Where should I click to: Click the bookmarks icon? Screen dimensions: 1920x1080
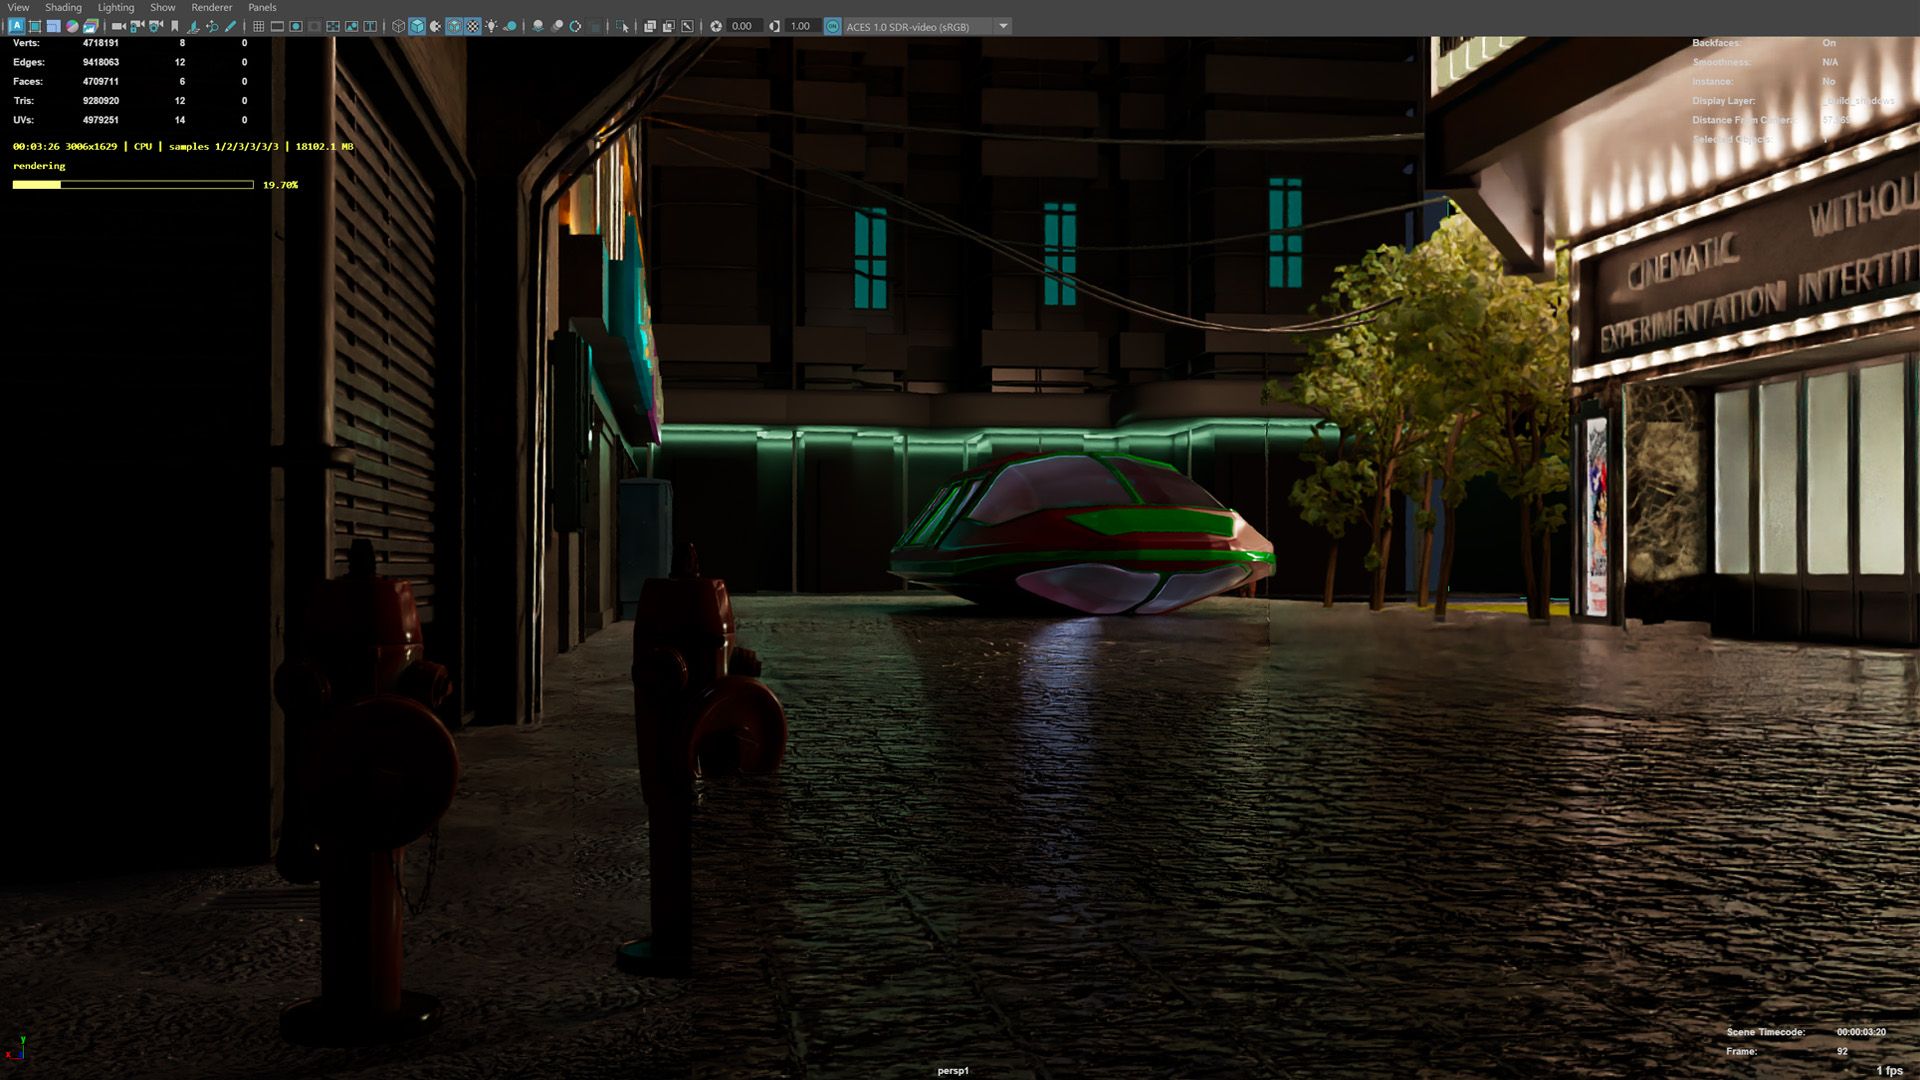point(175,26)
